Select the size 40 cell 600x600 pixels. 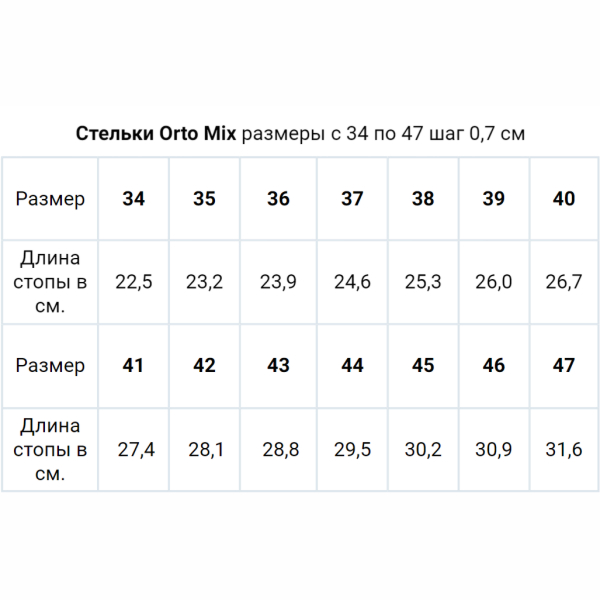point(564,199)
